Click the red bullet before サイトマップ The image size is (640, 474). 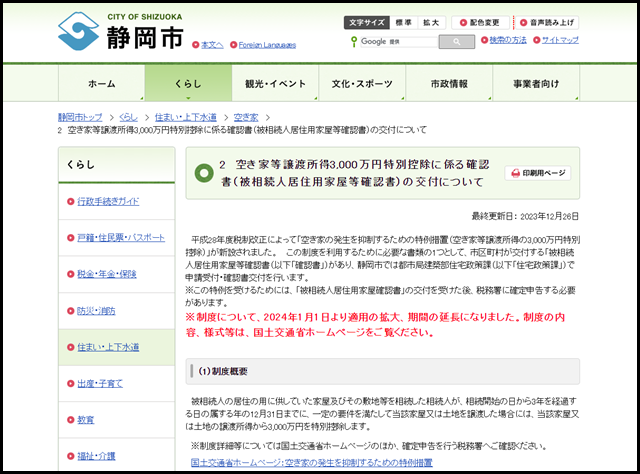pos(537,40)
